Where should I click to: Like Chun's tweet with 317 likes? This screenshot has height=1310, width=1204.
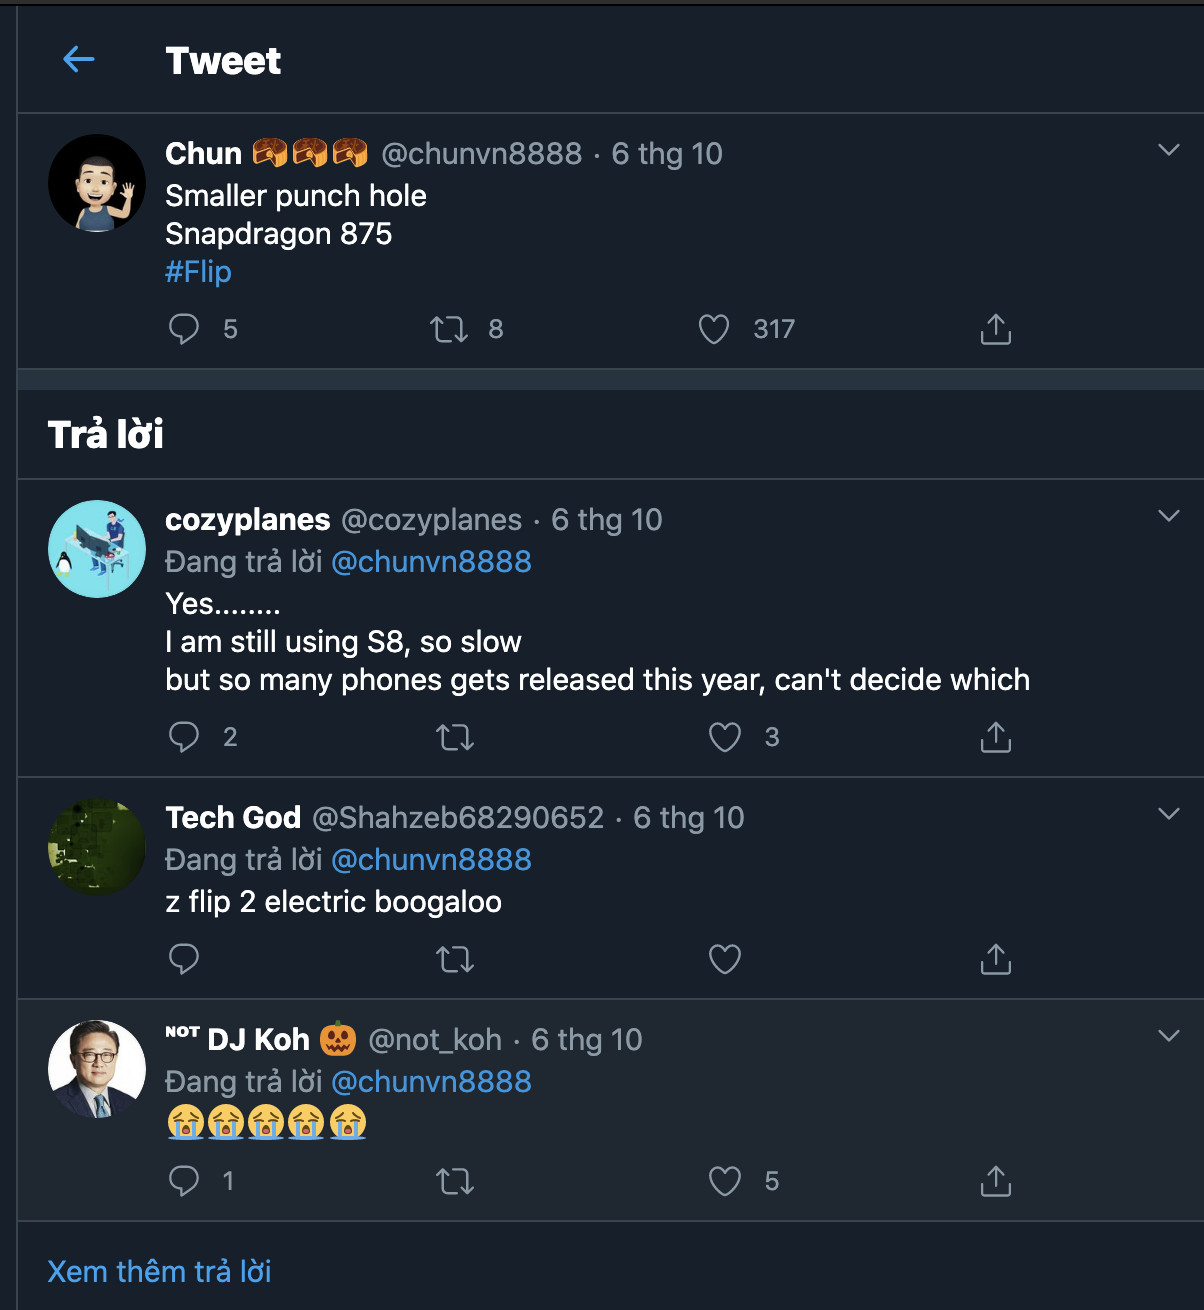714,329
